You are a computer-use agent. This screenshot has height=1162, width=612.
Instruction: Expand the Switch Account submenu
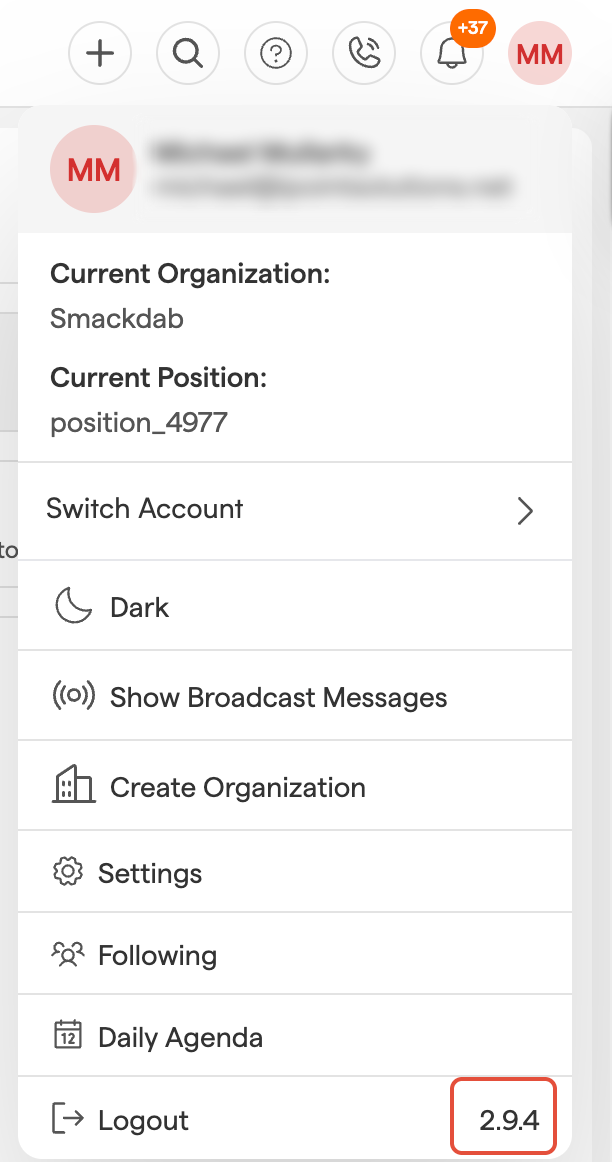[x=145, y=509]
